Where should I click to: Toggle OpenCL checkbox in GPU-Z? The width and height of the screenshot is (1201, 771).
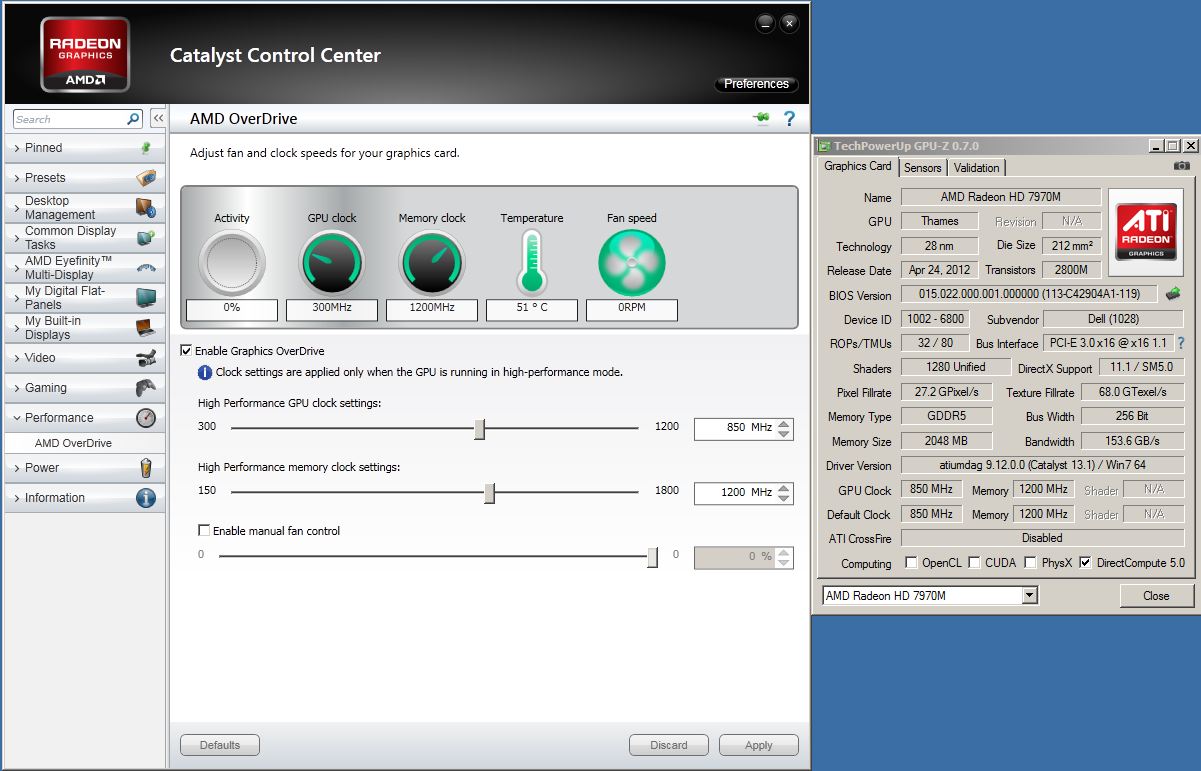[911, 563]
